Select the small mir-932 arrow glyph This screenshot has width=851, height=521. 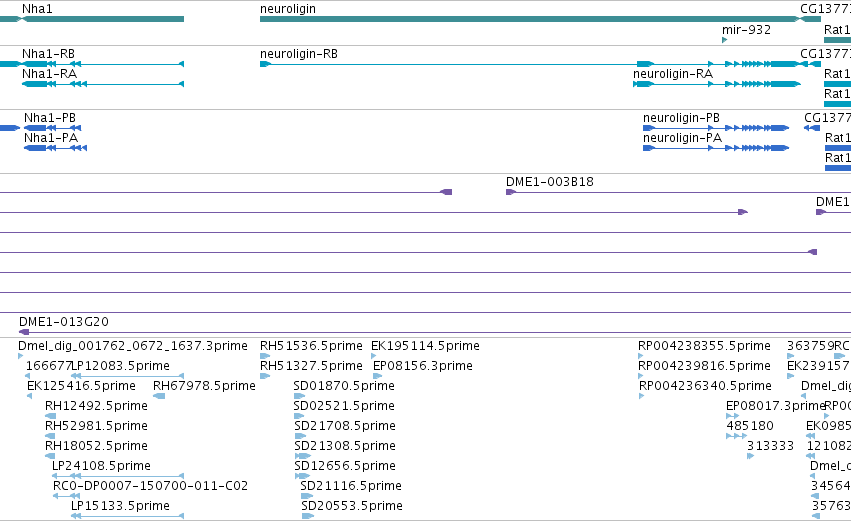click(725, 40)
